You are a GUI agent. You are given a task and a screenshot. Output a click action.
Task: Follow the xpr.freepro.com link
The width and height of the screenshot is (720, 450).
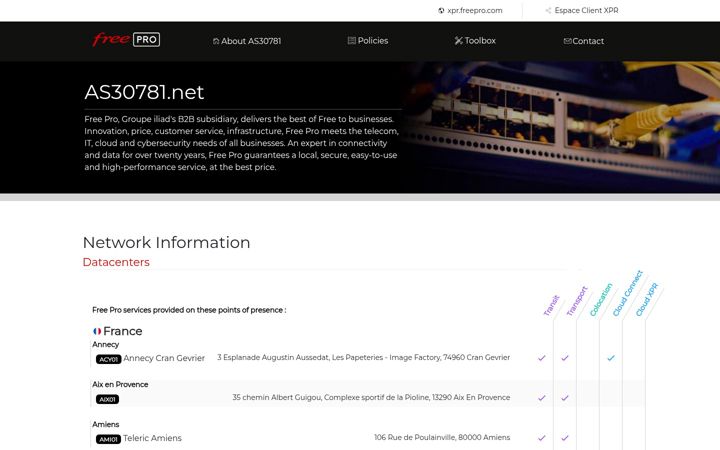click(x=475, y=10)
